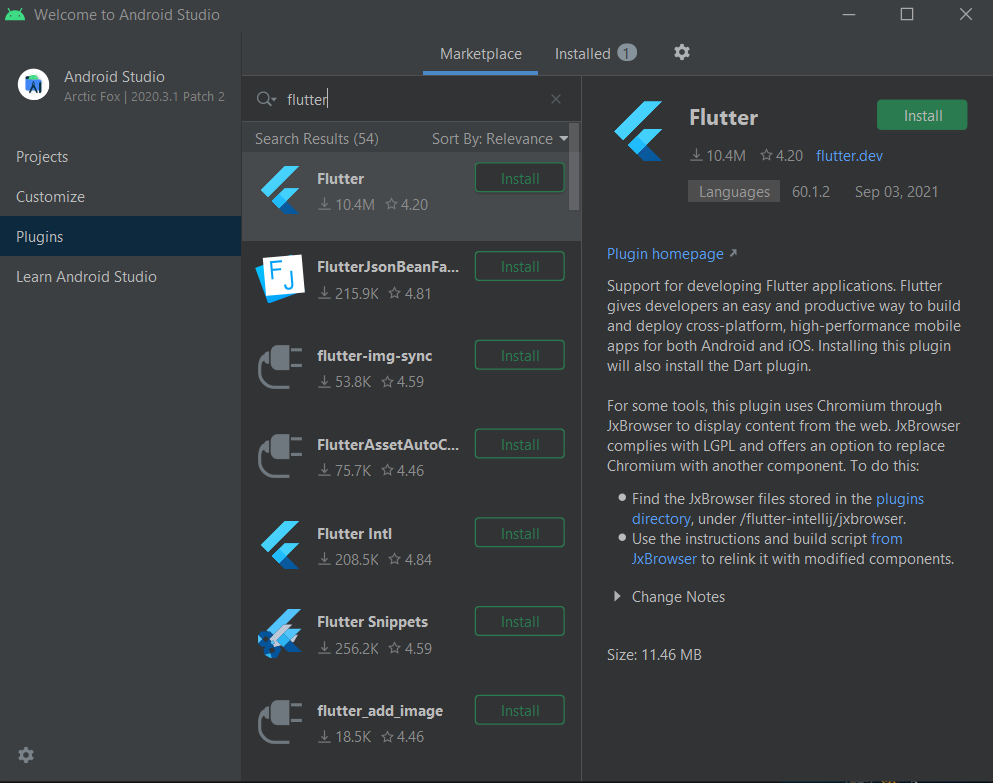Viewport: 993px width, 783px height.
Task: Select the FlutterJsonBeanFa... result name
Action: pyautogui.click(x=388, y=267)
